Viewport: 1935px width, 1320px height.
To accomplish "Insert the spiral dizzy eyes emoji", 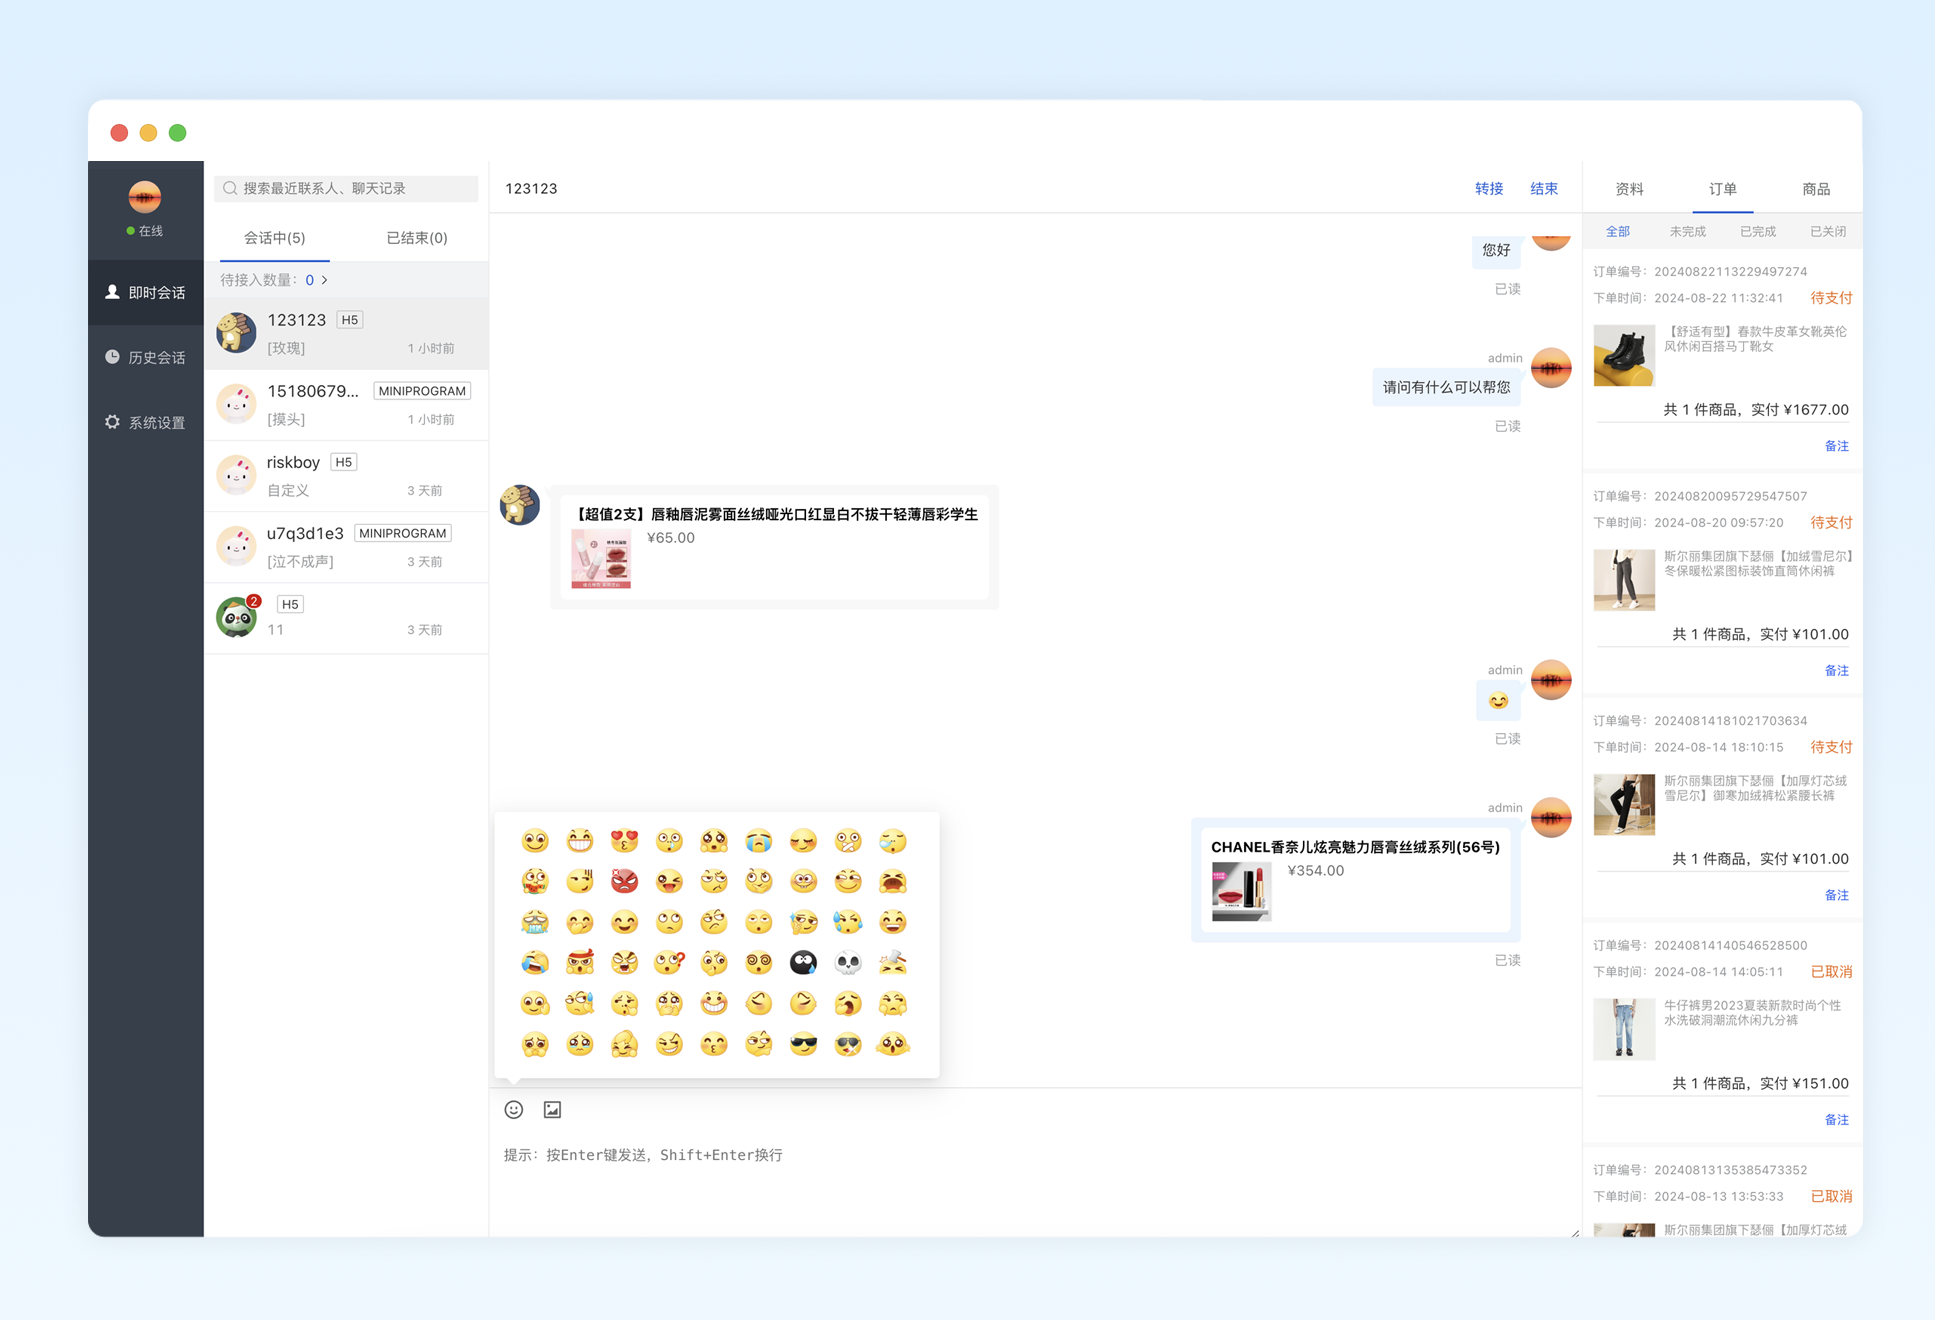I will [759, 963].
